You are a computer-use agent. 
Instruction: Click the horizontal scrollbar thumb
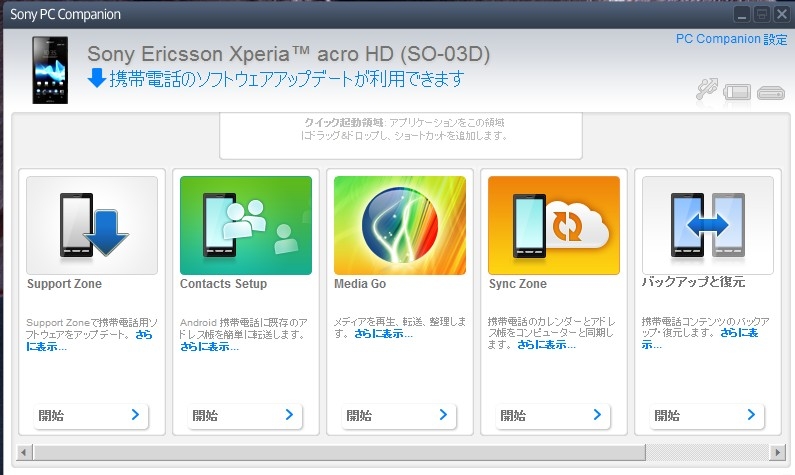click(340, 452)
